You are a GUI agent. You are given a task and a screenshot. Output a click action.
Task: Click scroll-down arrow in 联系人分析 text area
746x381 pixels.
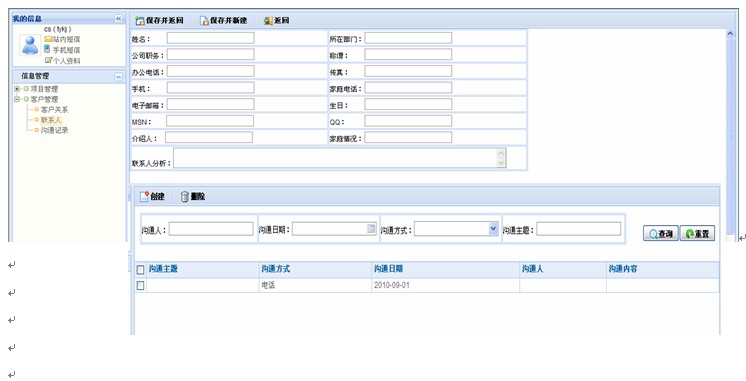click(501, 163)
